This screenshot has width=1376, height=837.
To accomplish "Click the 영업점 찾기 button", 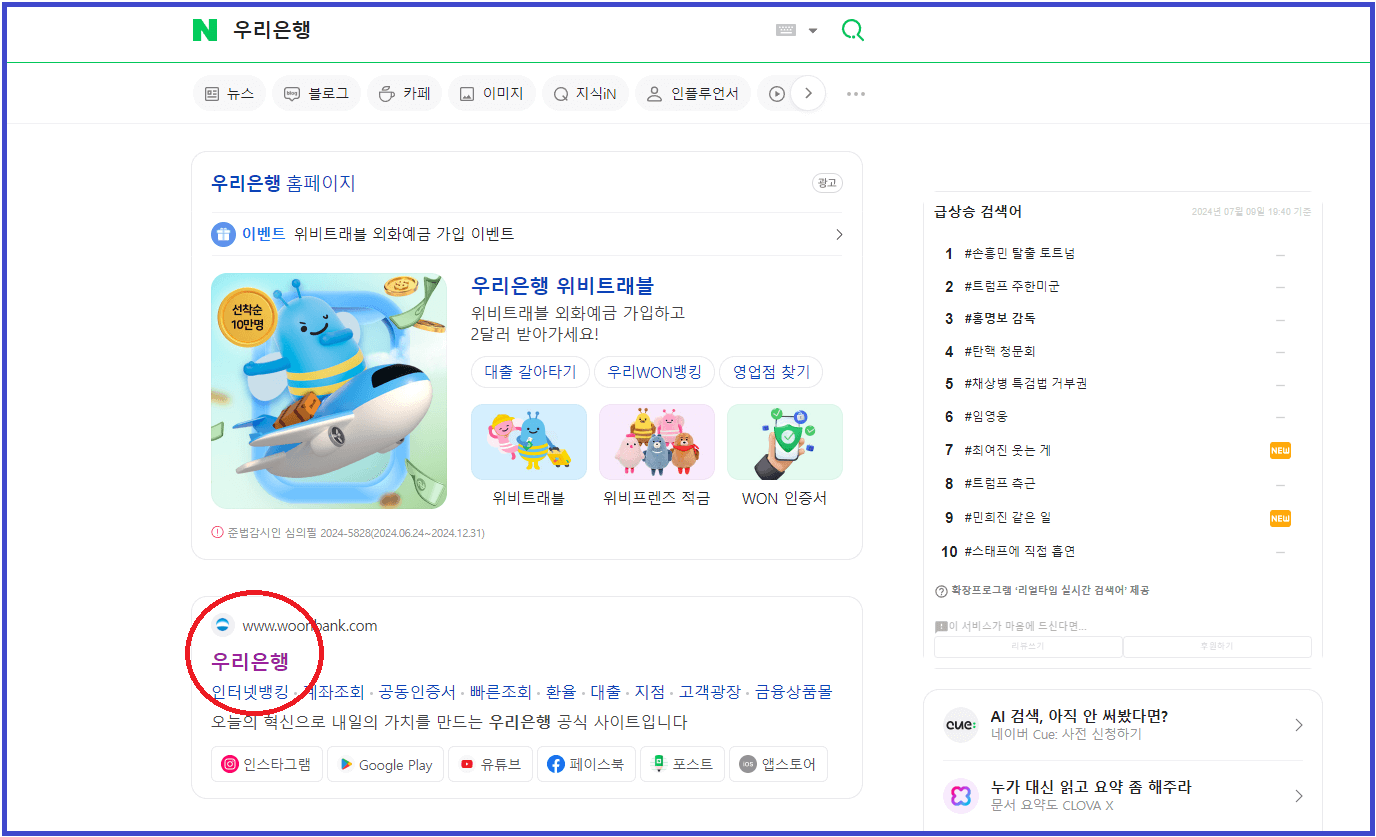I will pyautogui.click(x=771, y=371).
